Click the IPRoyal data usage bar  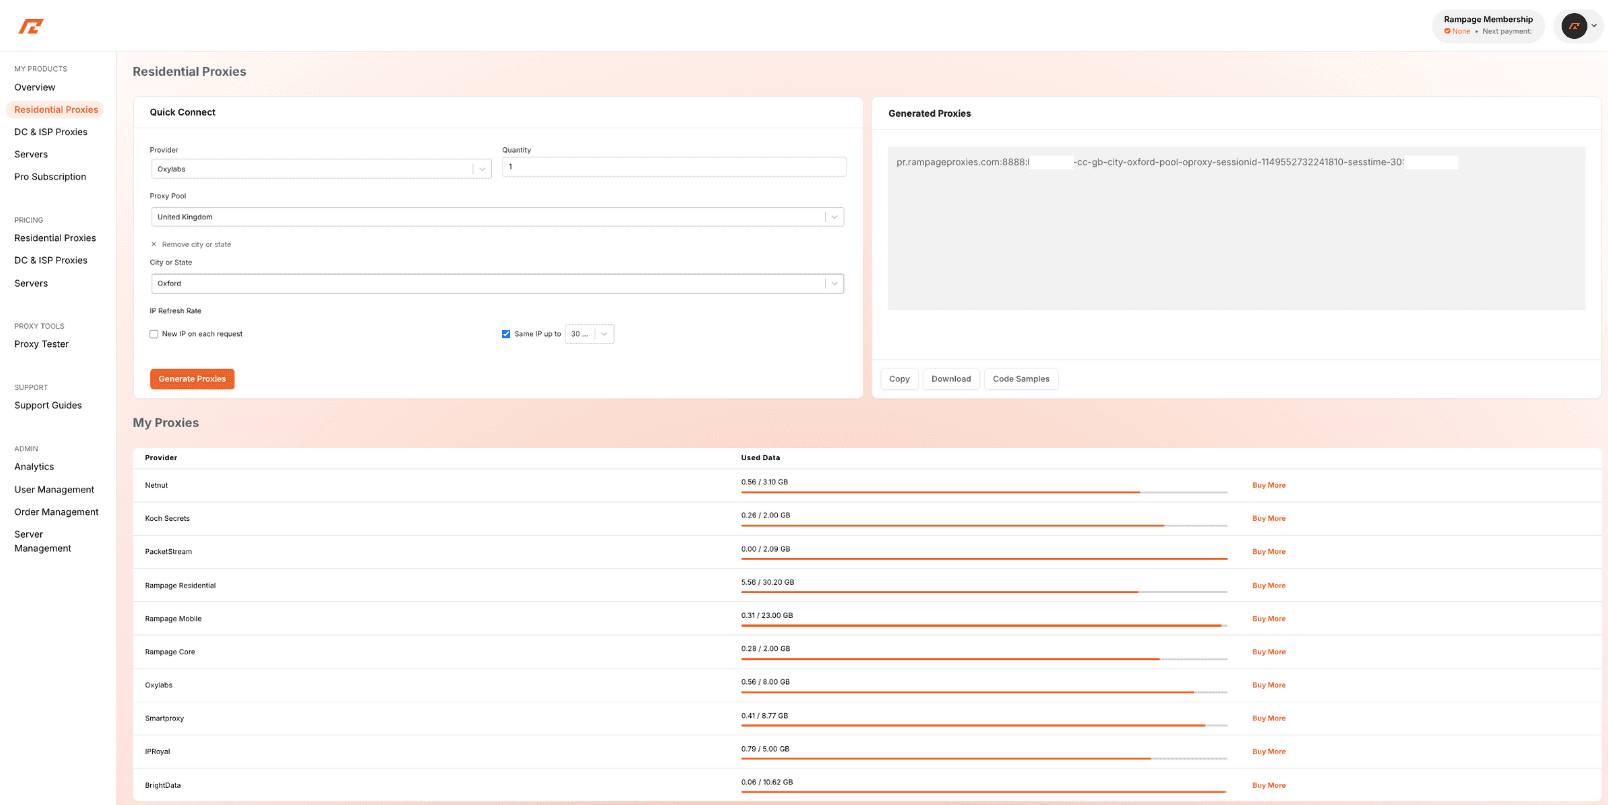click(x=984, y=759)
